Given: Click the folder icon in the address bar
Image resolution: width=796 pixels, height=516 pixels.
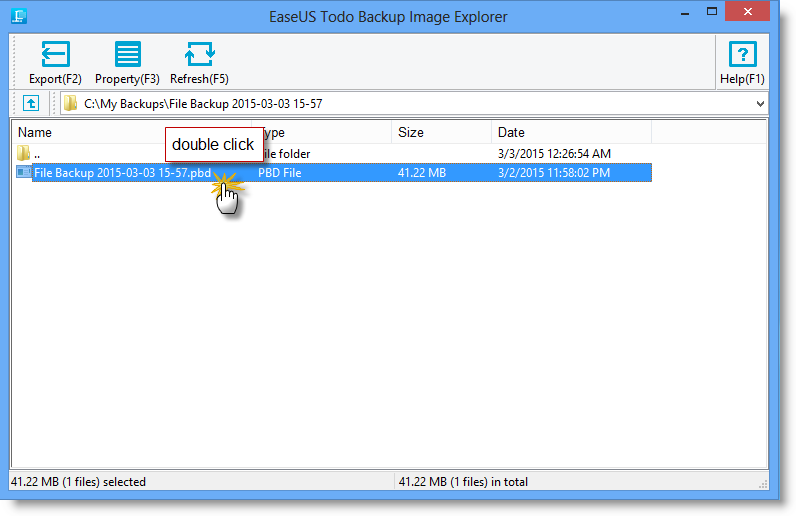Looking at the screenshot, I should tap(71, 104).
